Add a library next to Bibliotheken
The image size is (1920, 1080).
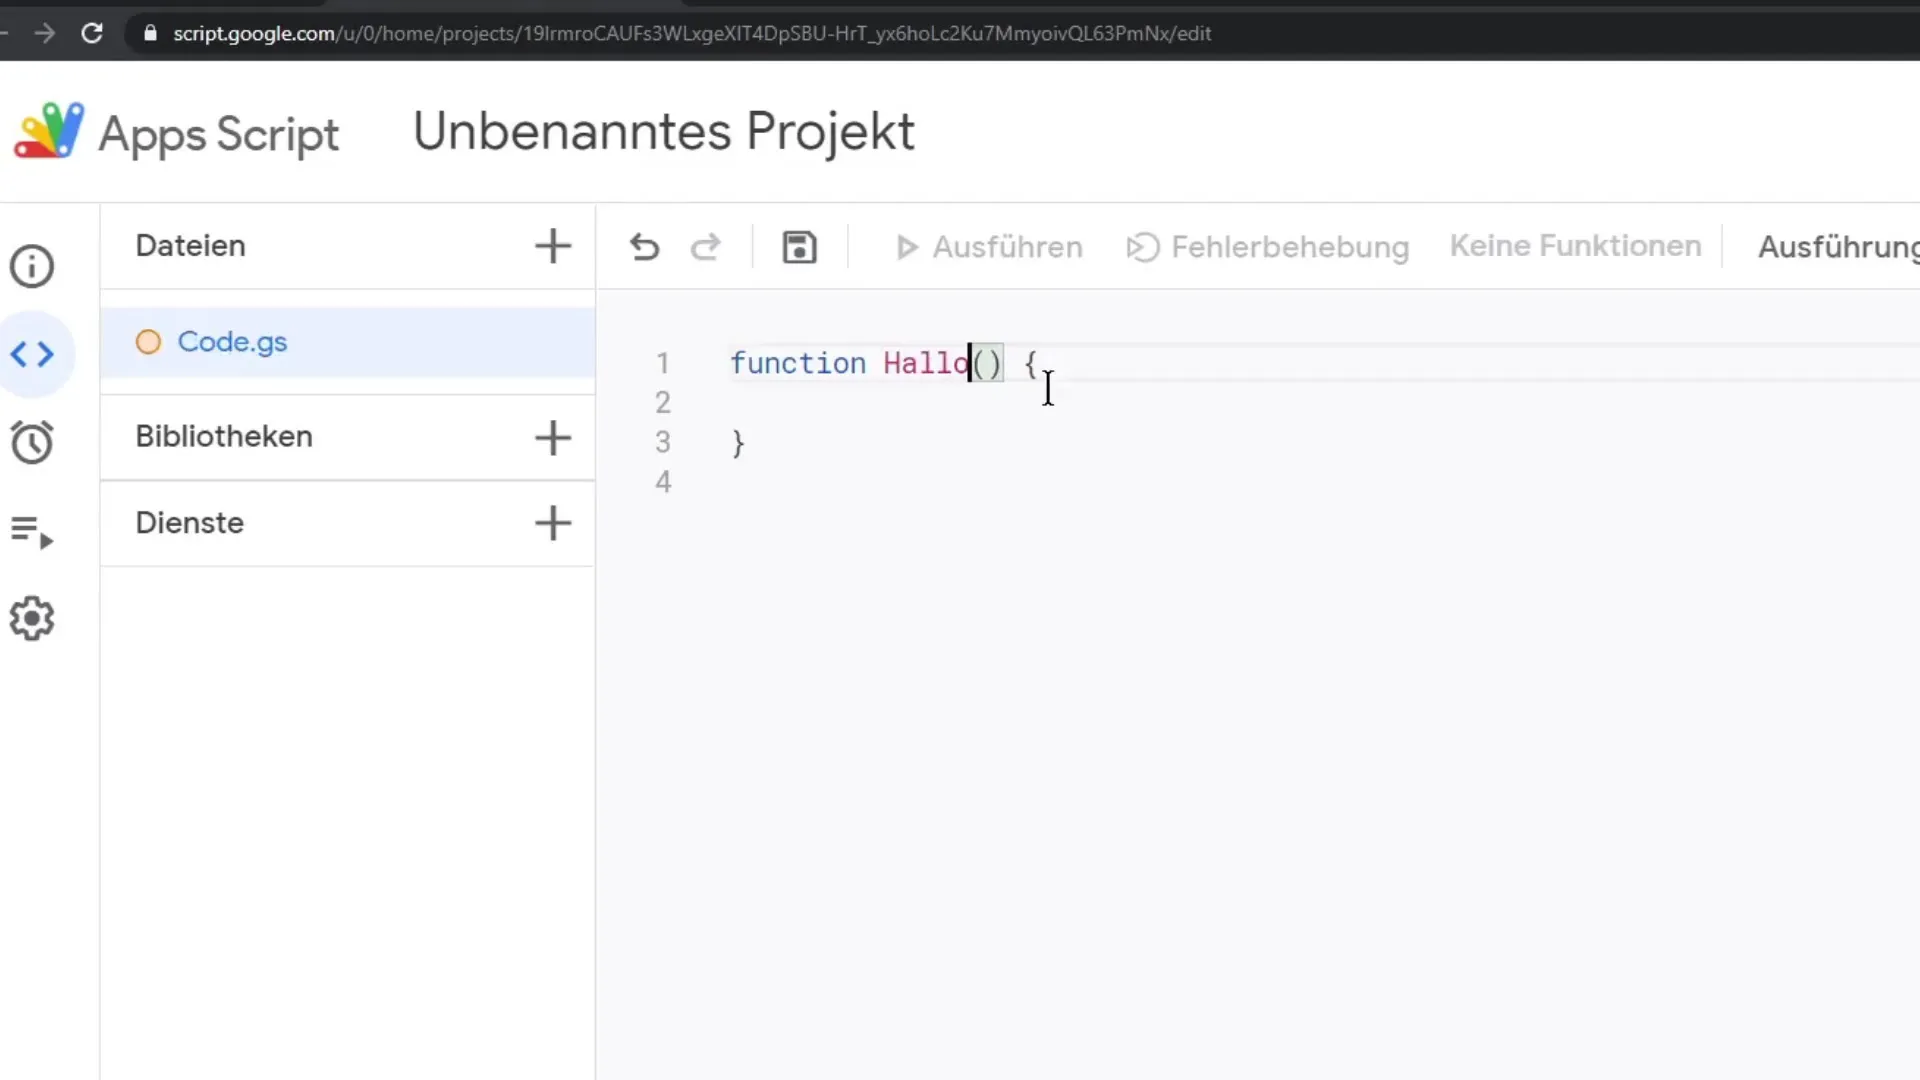[553, 437]
